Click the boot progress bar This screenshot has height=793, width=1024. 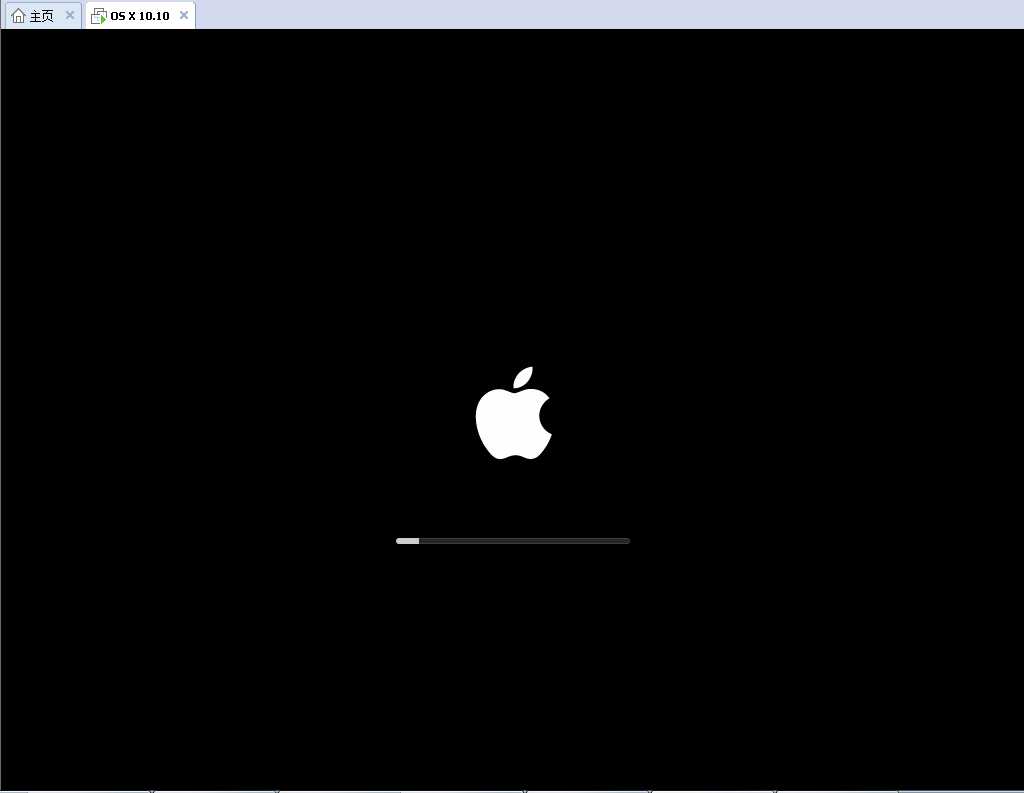513,541
